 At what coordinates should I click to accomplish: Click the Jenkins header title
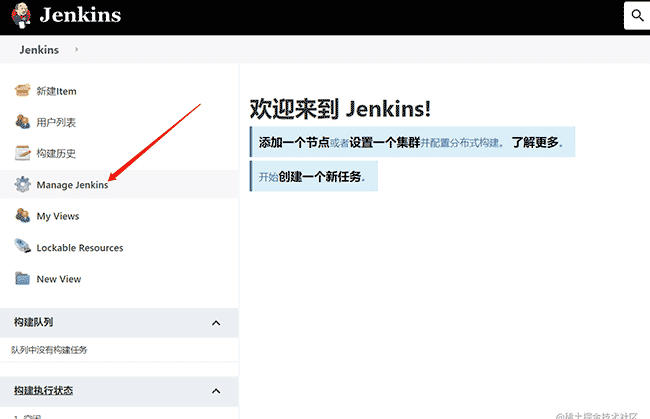click(80, 15)
